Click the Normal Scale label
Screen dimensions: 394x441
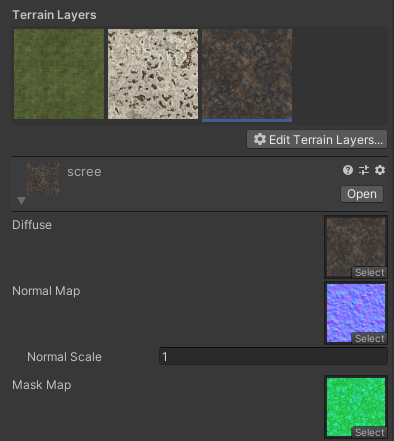tap(64, 357)
